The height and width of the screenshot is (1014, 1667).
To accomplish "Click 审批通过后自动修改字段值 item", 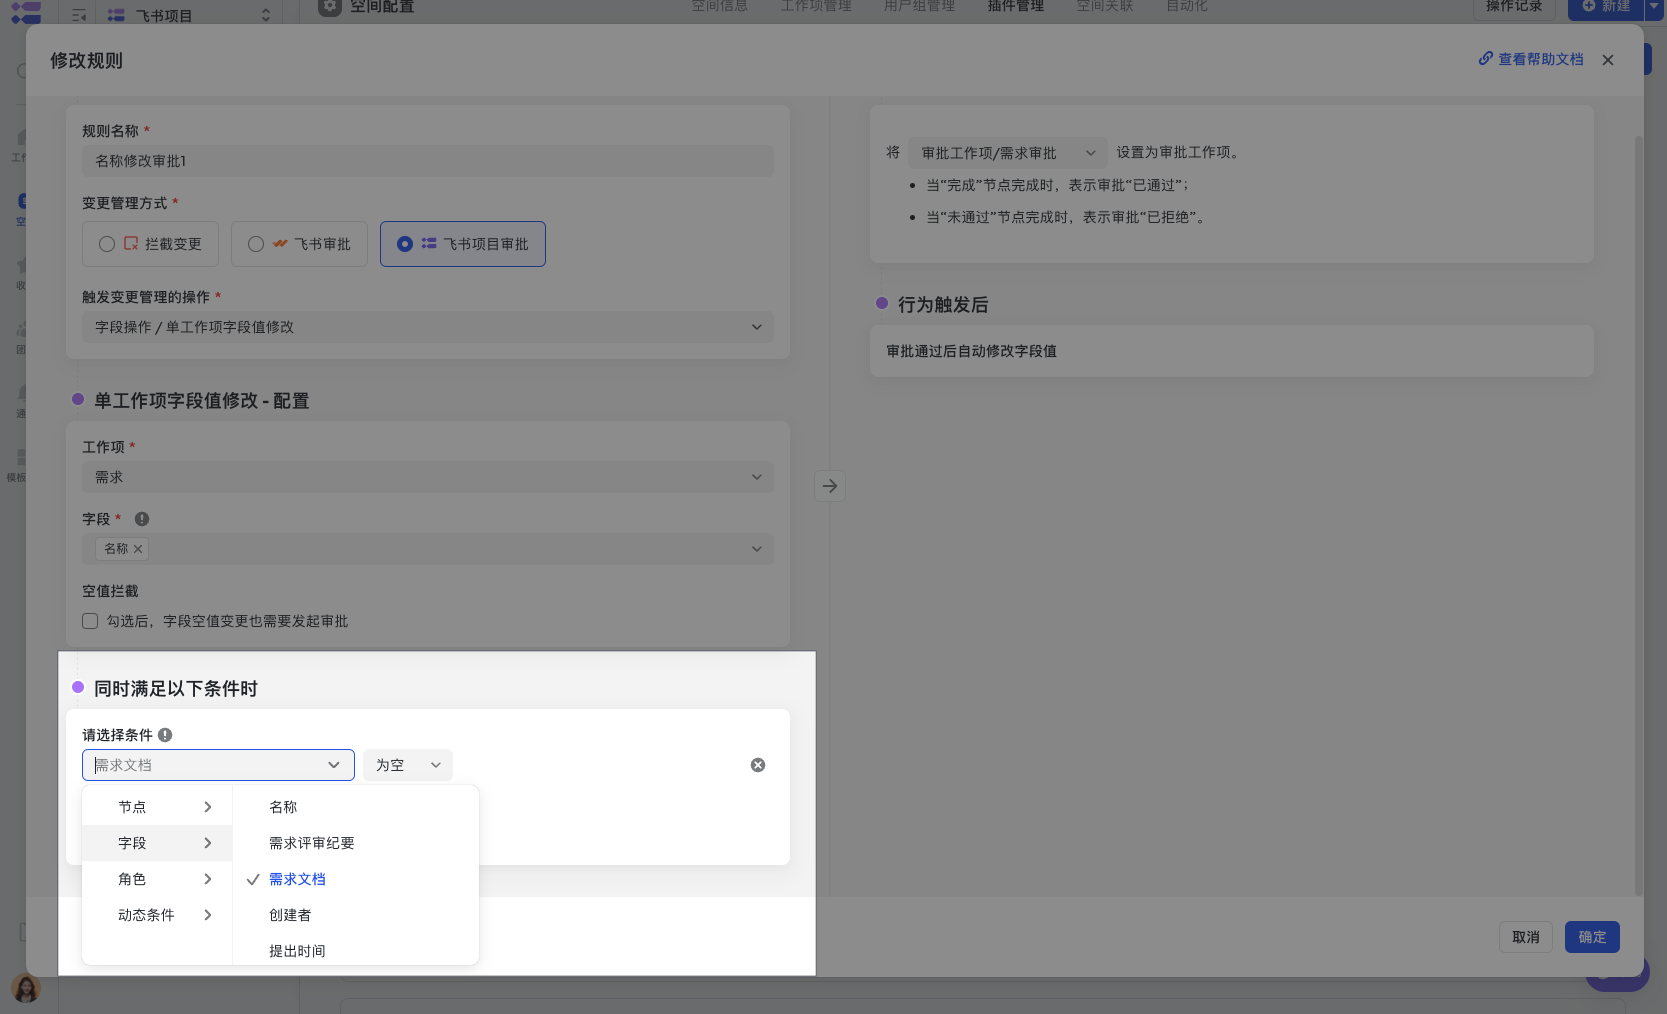I will click(x=1232, y=351).
